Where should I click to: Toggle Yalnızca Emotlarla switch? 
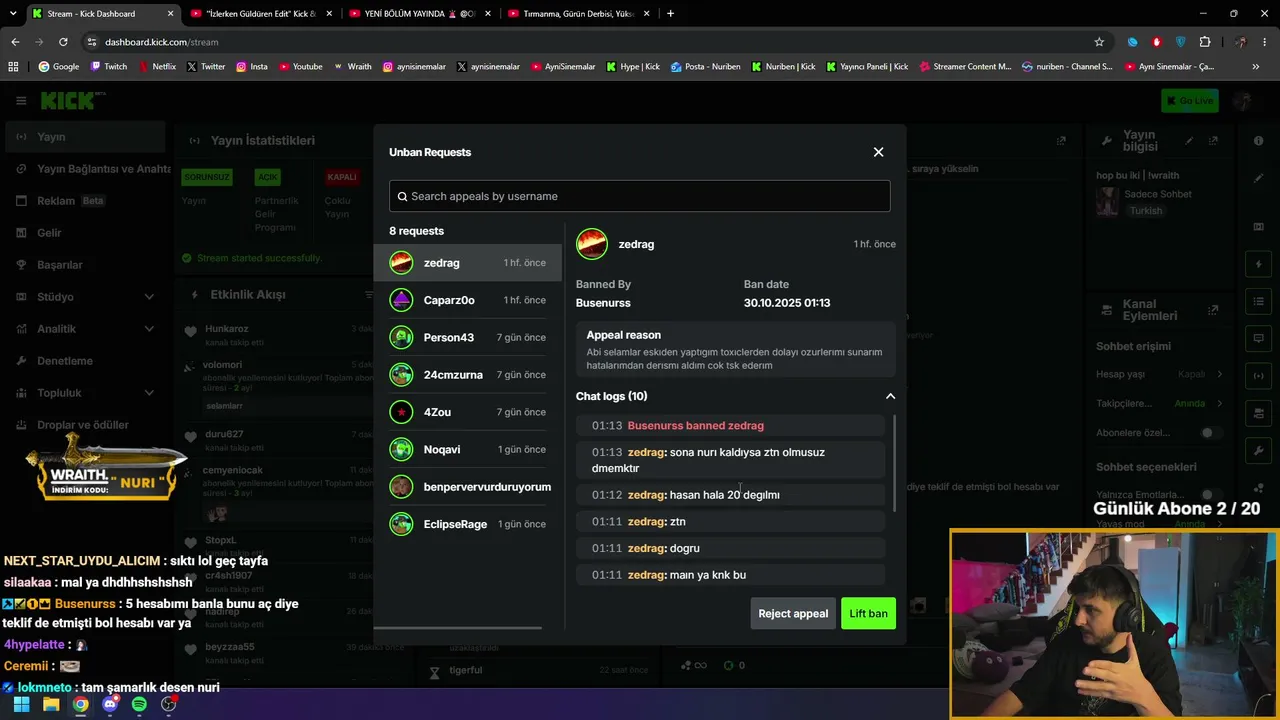click(x=1209, y=495)
